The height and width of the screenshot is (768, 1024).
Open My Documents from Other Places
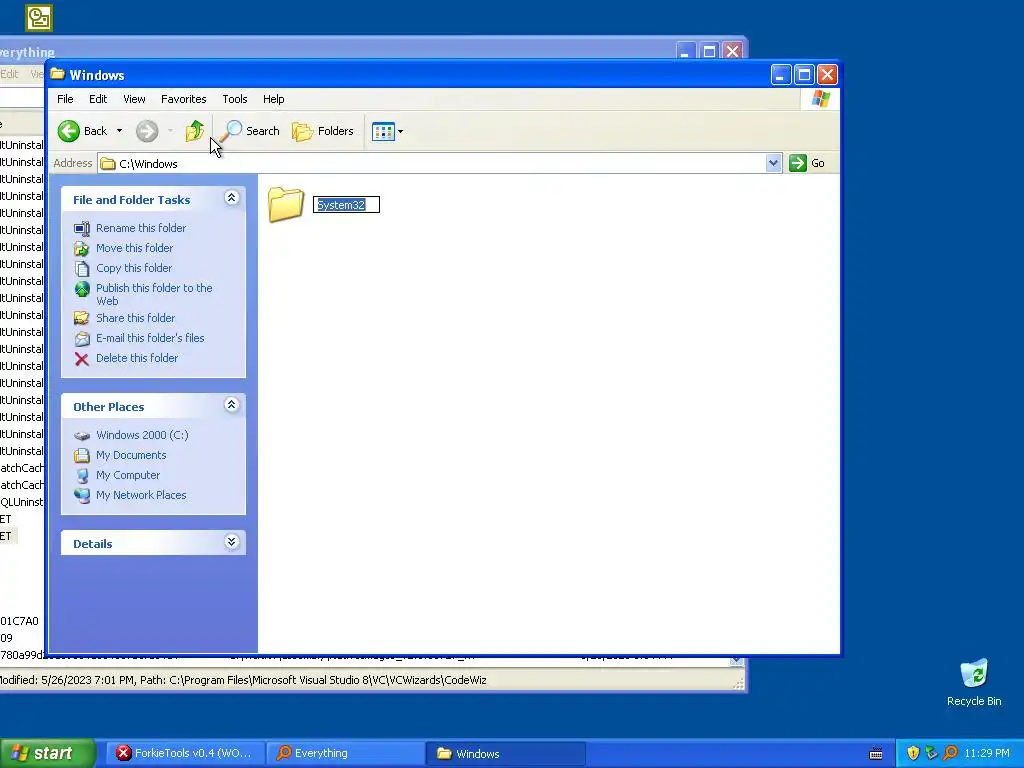[131, 455]
